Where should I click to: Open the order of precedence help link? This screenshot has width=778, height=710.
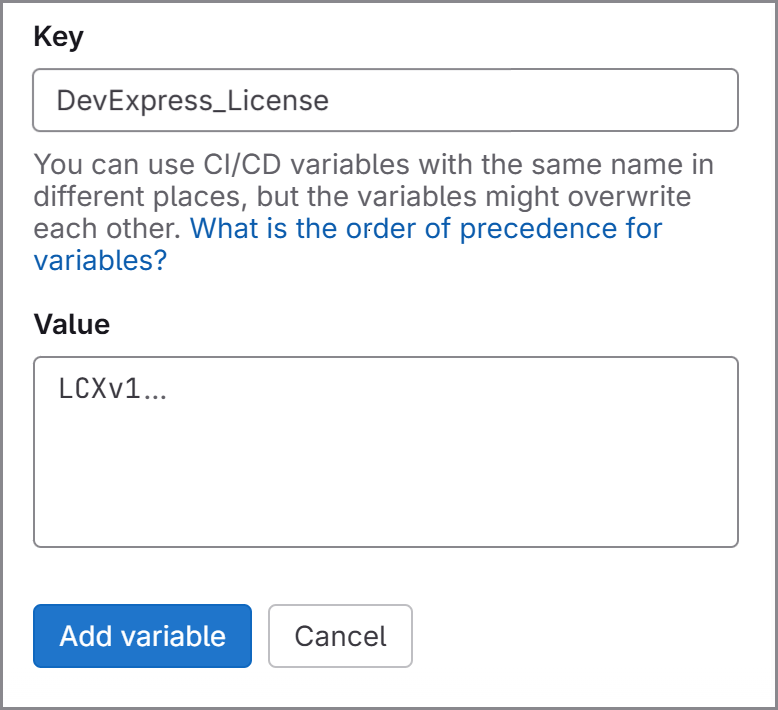coord(425,228)
